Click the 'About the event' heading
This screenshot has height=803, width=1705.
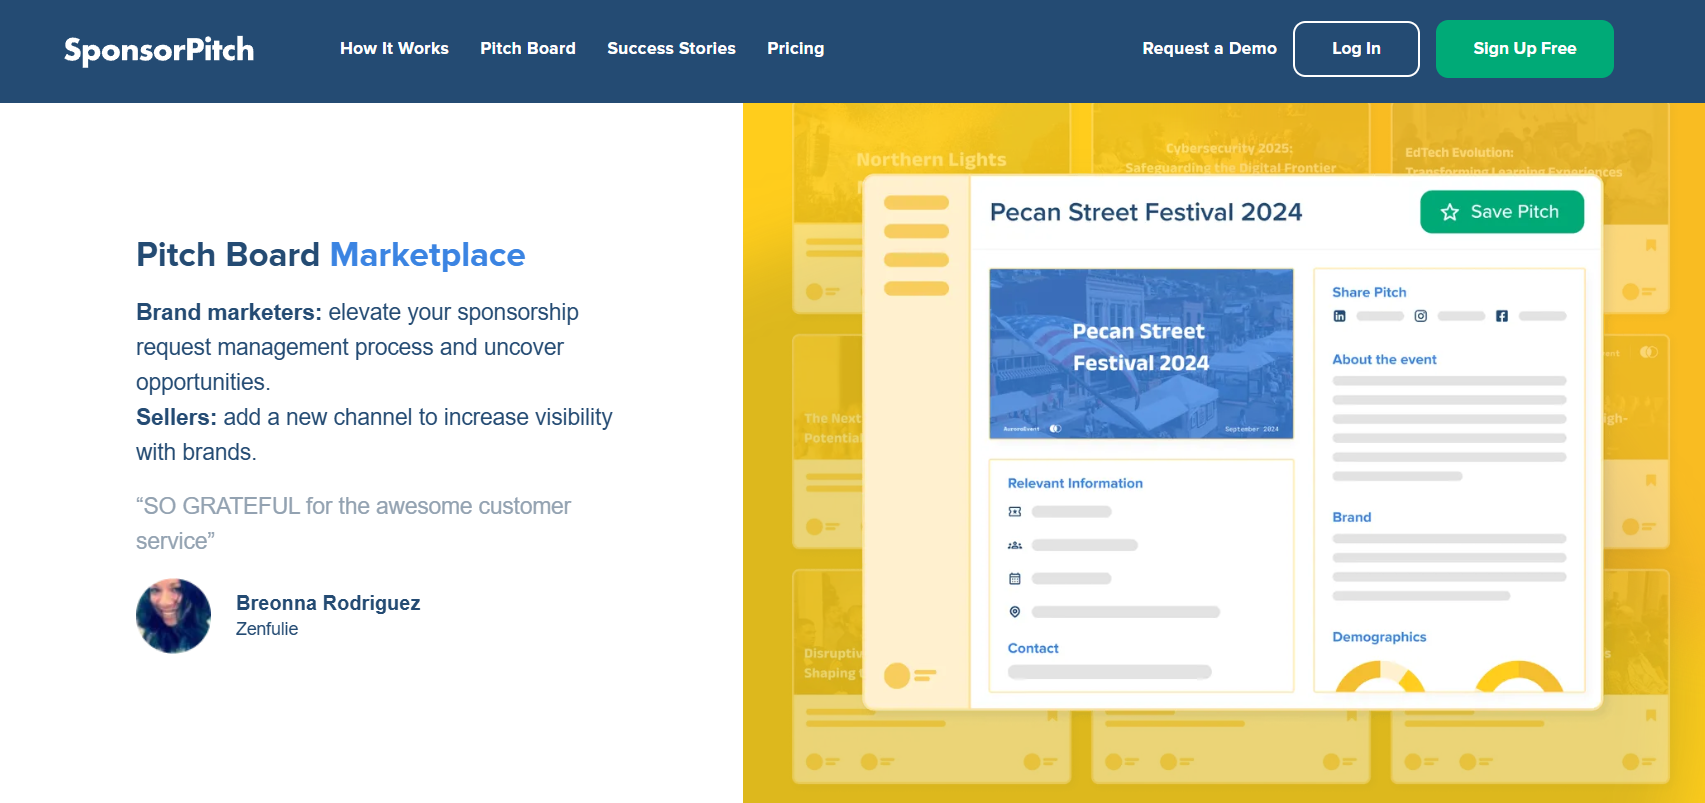[1384, 359]
